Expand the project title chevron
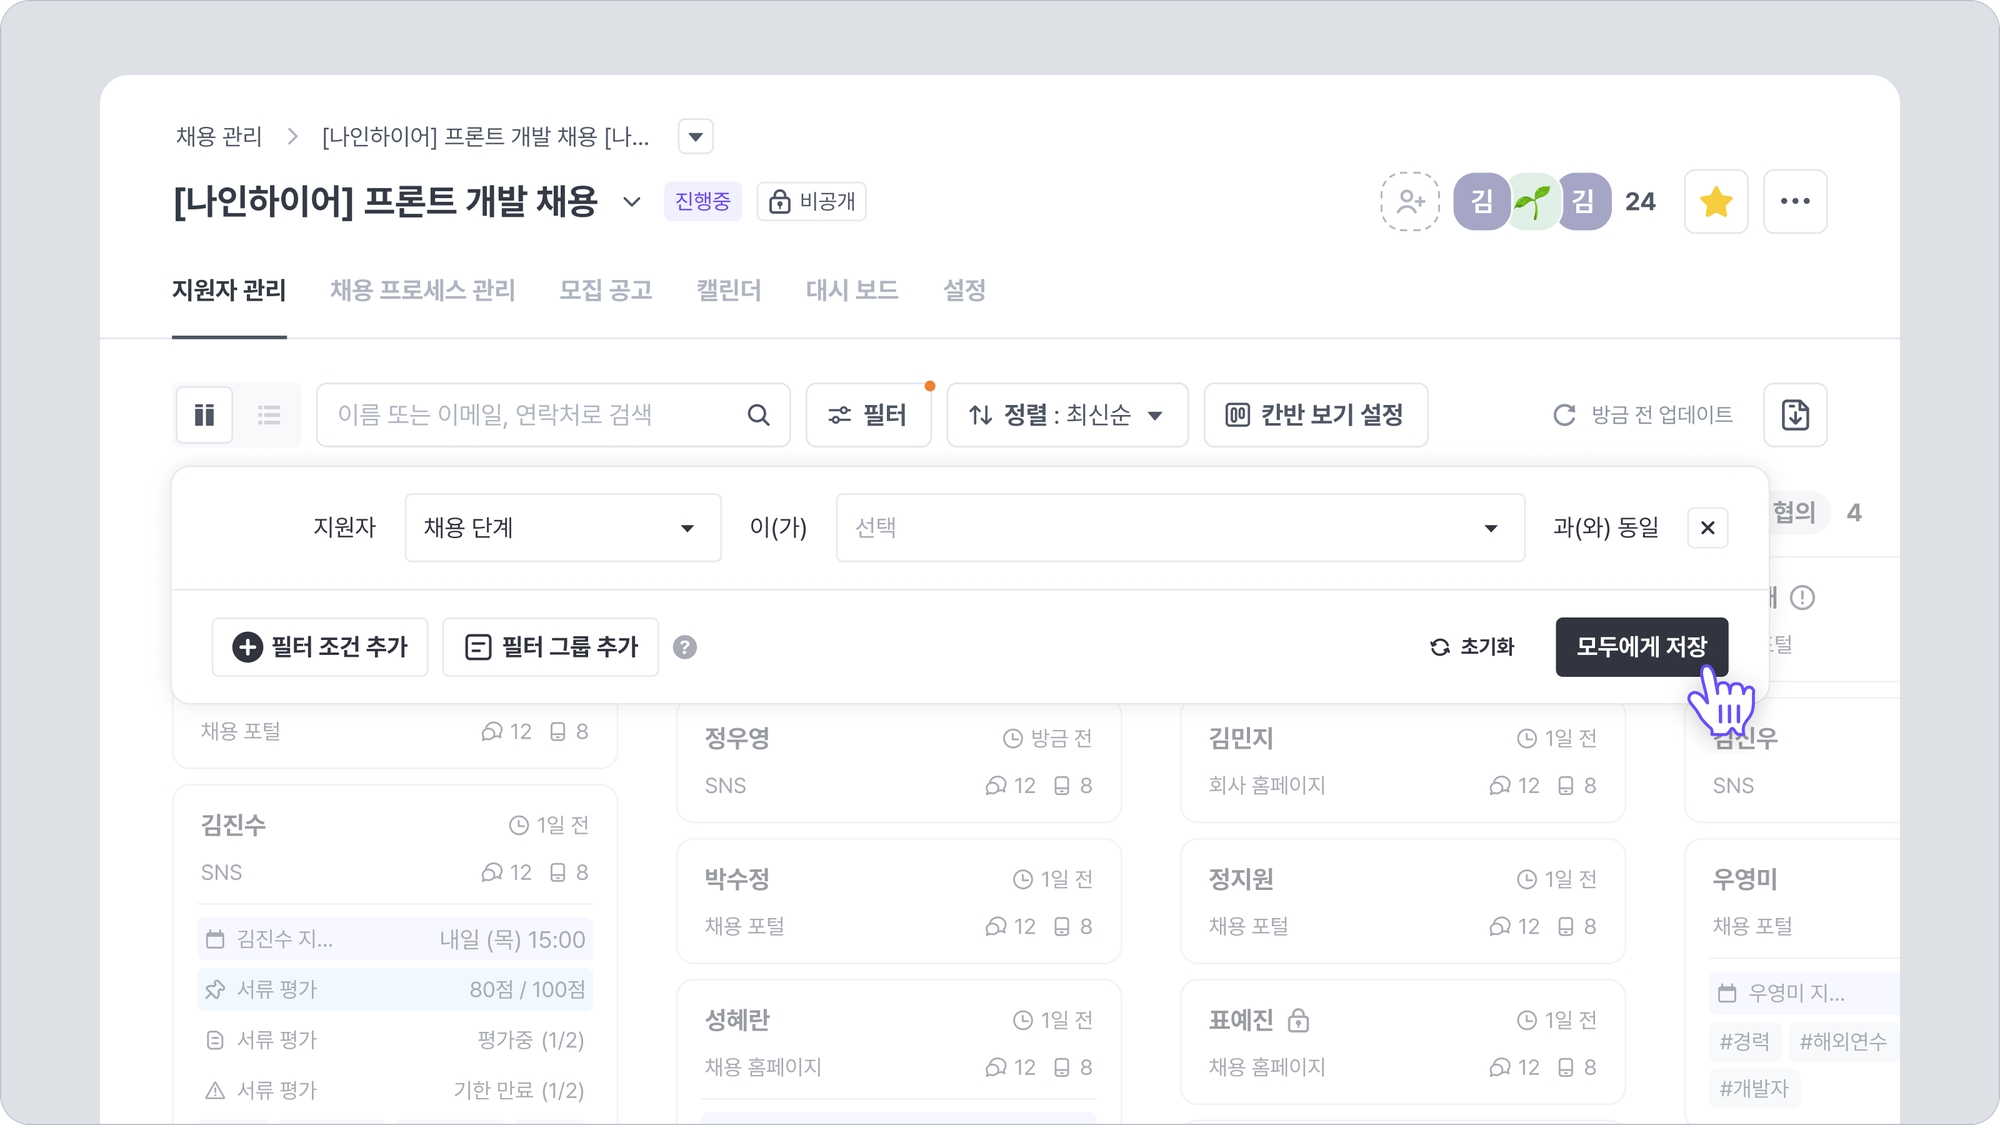The image size is (2000, 1125). [x=632, y=202]
